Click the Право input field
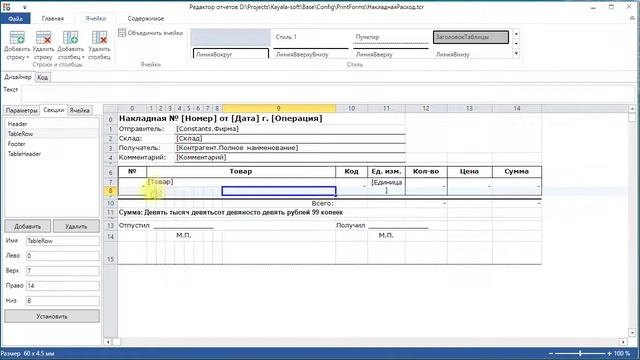The height and width of the screenshot is (360, 640). (x=62, y=286)
